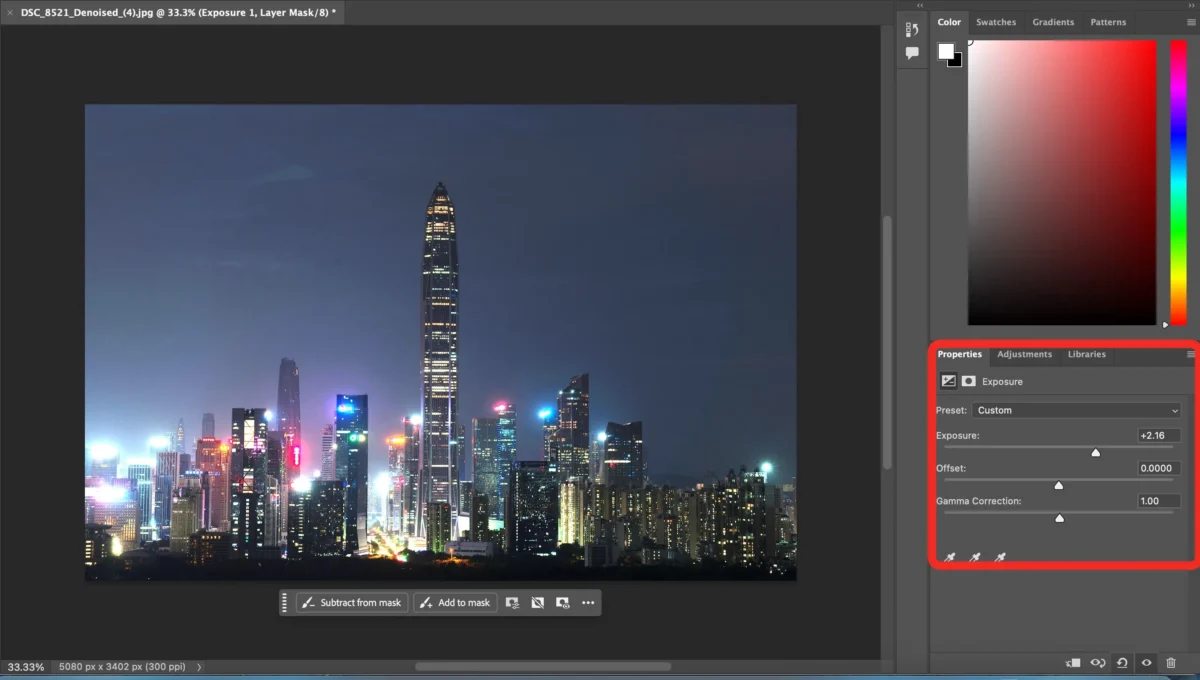1200x680 pixels.
Task: Click the Subtract from mask button
Action: [352, 602]
